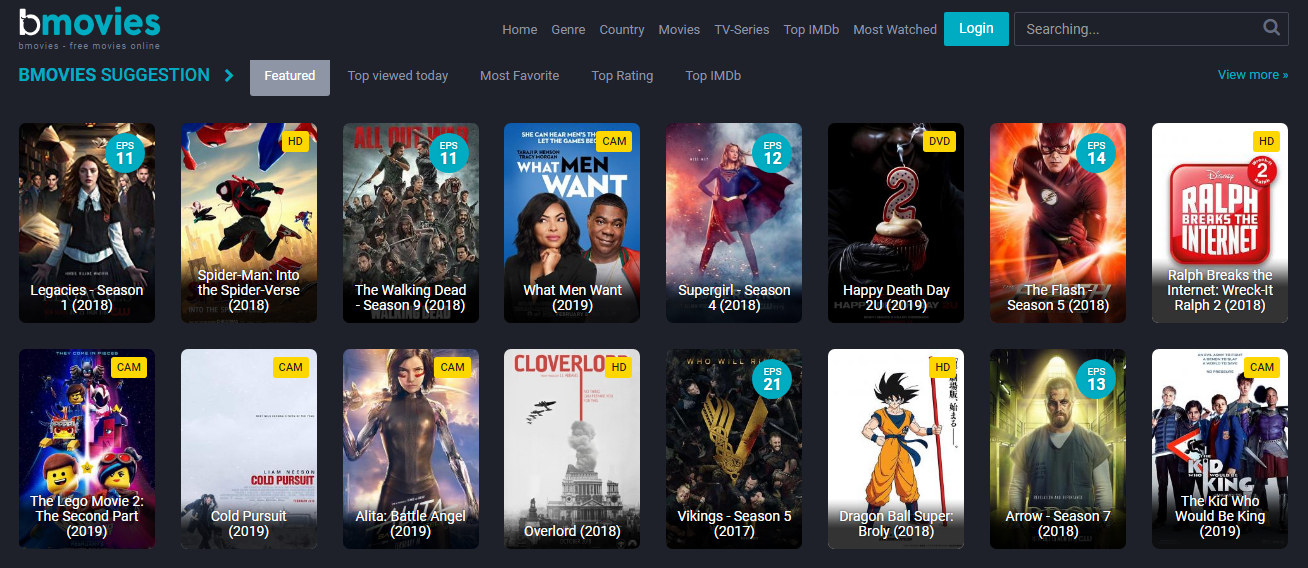
Task: Switch to Most Favorite tab
Action: pyautogui.click(x=520, y=75)
